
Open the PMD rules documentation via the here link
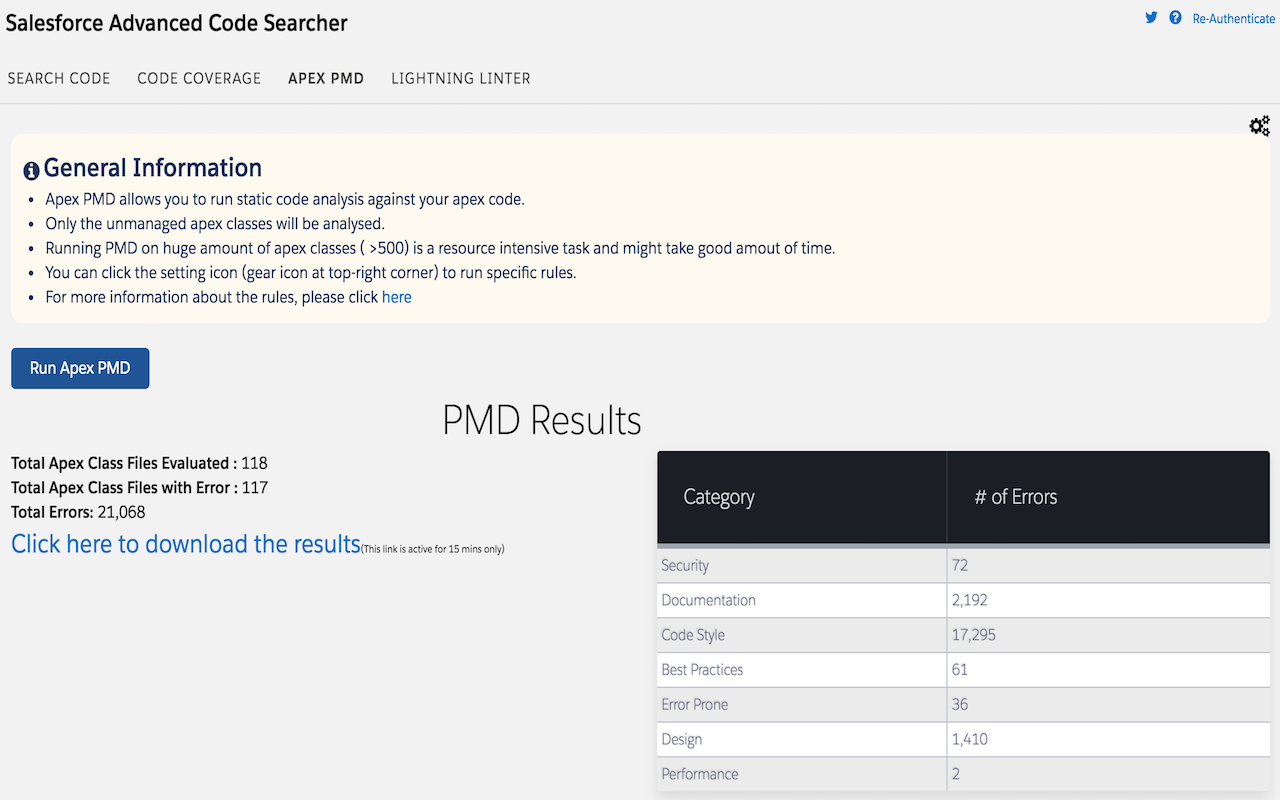(x=396, y=296)
